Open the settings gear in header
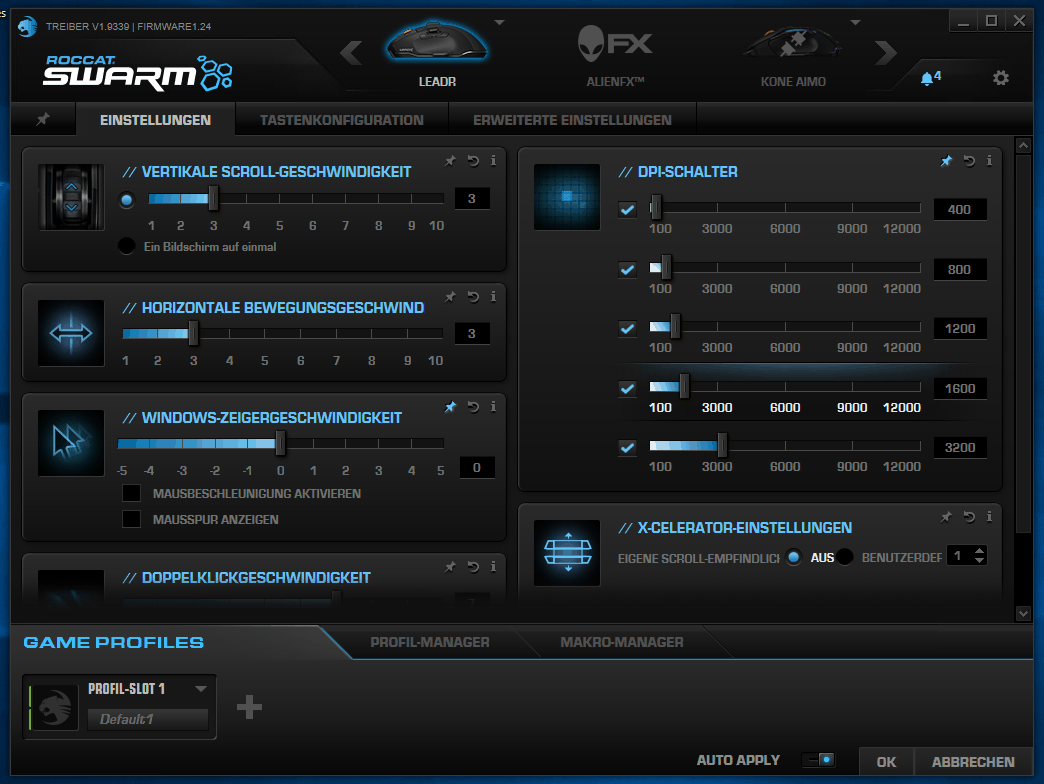1044x784 pixels. pos(1001,78)
